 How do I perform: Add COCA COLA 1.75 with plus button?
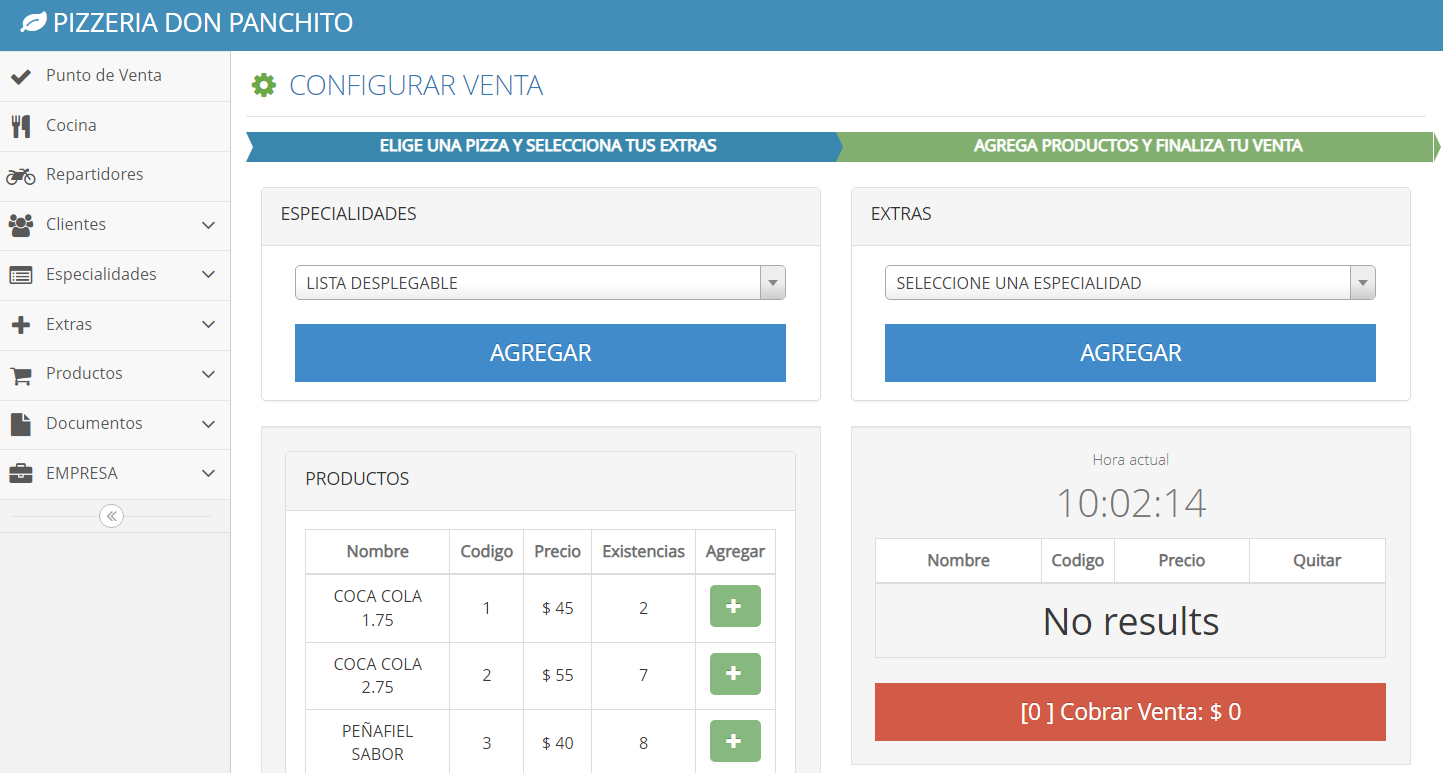click(734, 607)
